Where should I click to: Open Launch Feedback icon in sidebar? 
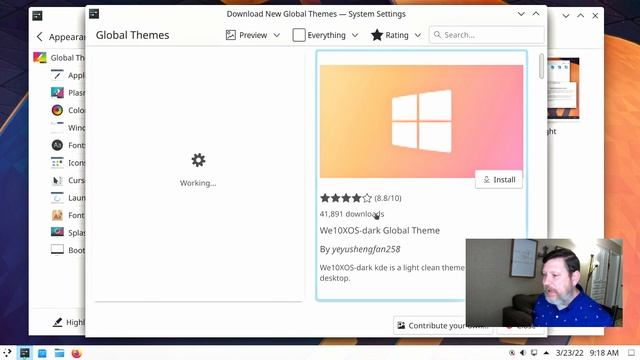click(x=57, y=198)
